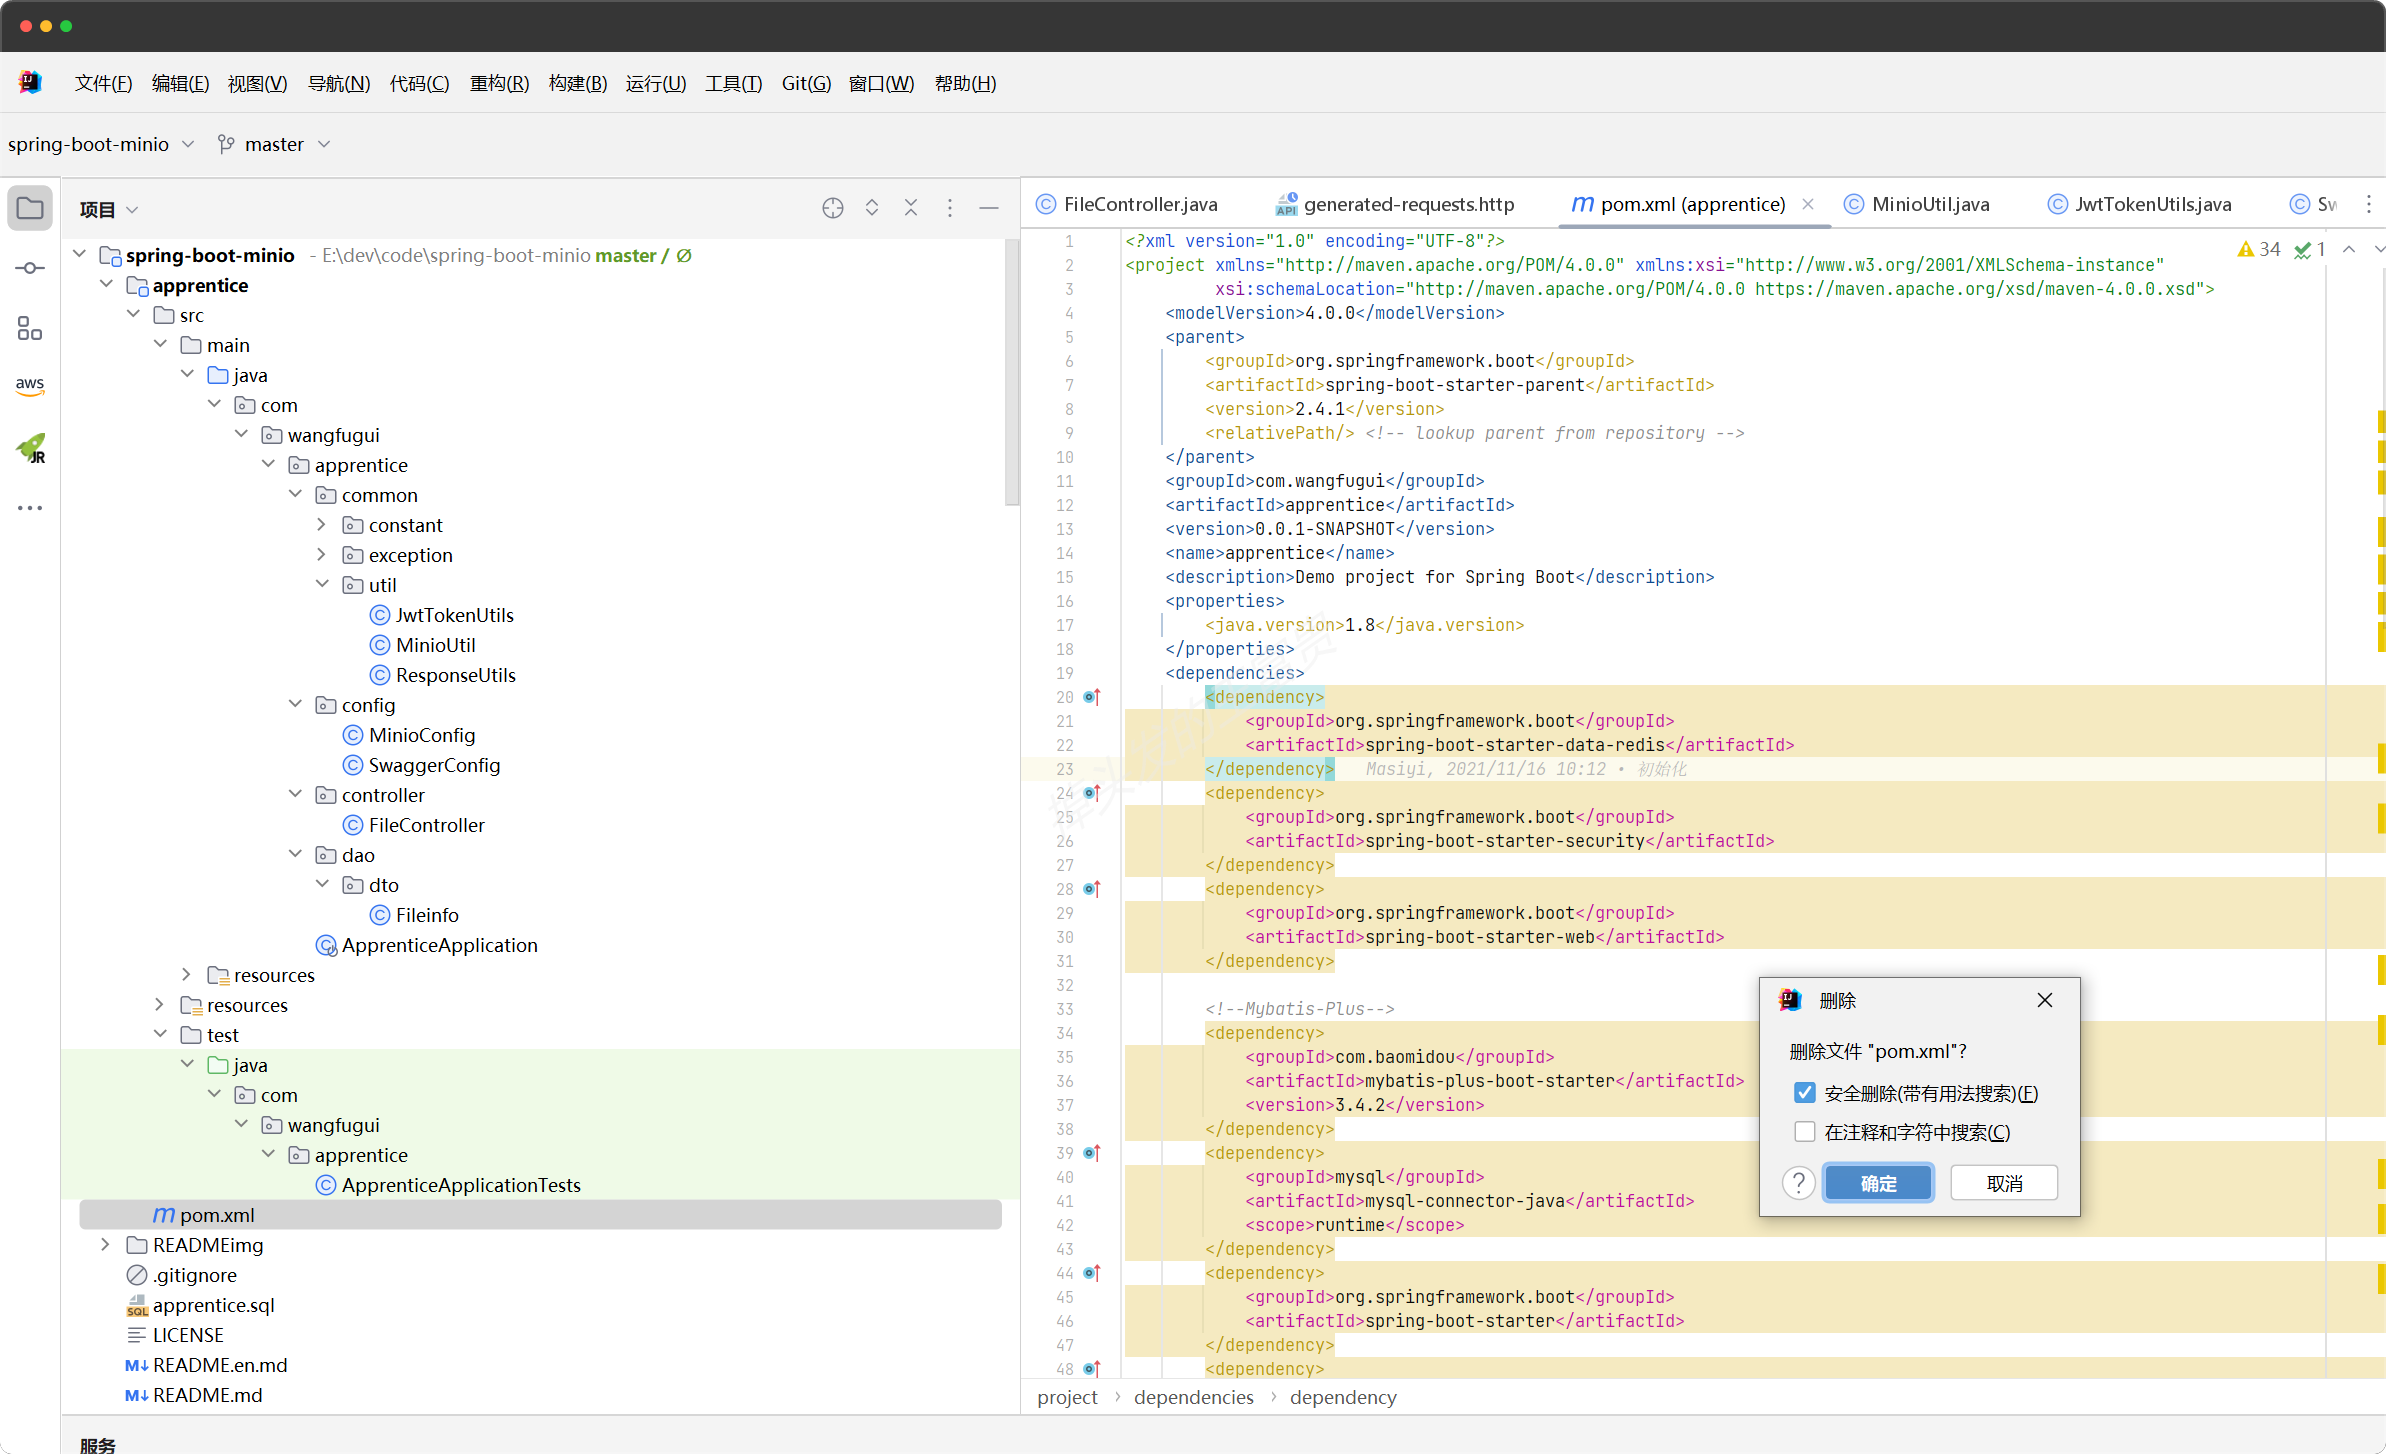Confirm deletion with the 确定 button
This screenshot has width=2386, height=1454.
tap(1878, 1183)
